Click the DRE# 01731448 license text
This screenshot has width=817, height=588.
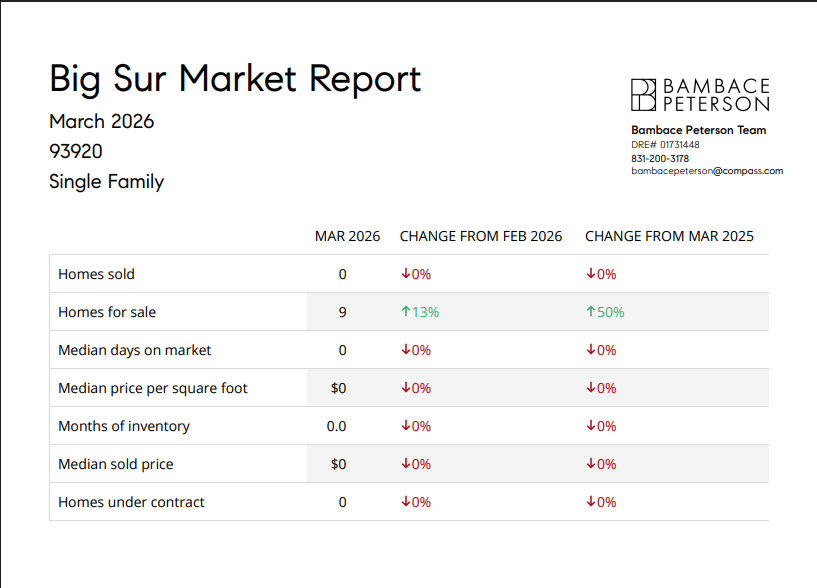[x=665, y=145]
